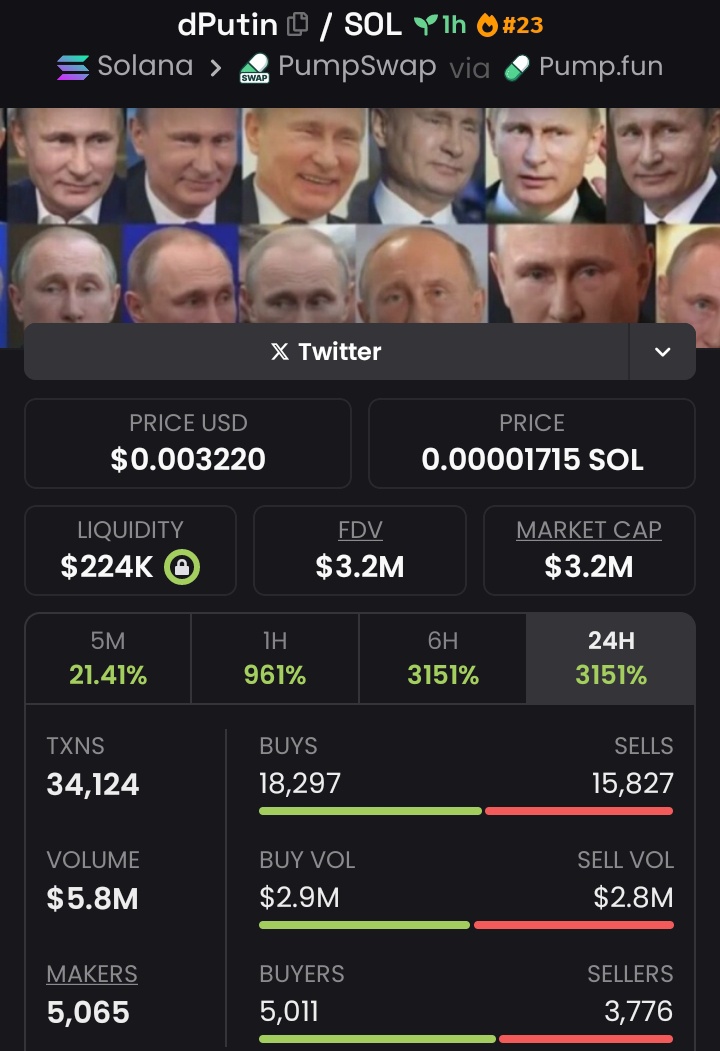This screenshot has width=720, height=1051.
Task: Open the Twitter link button
Action: pyautogui.click(x=326, y=352)
